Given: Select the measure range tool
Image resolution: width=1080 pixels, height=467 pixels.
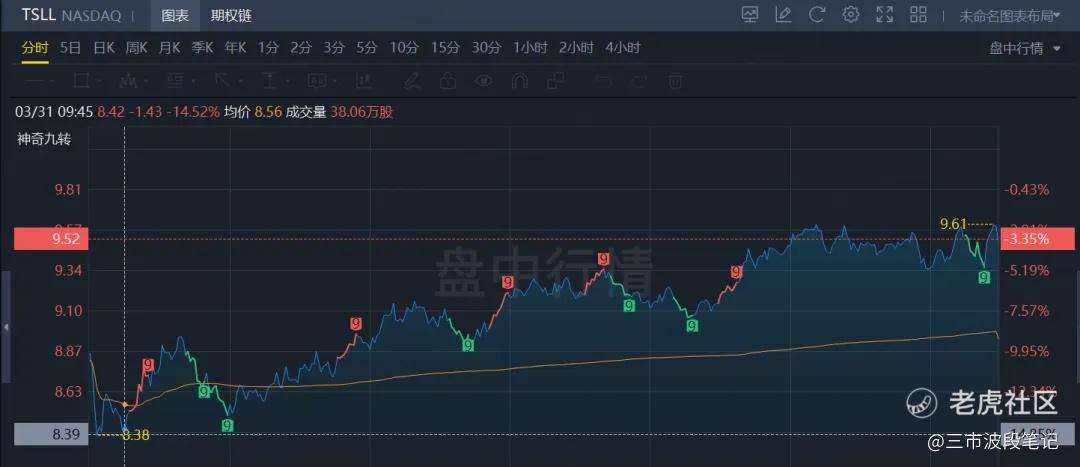Looking at the screenshot, I should tap(364, 81).
